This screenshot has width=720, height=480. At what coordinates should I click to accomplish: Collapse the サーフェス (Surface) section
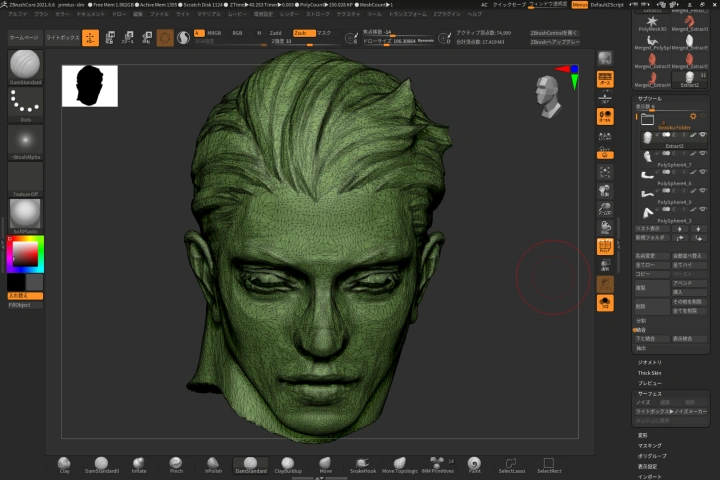(x=649, y=394)
